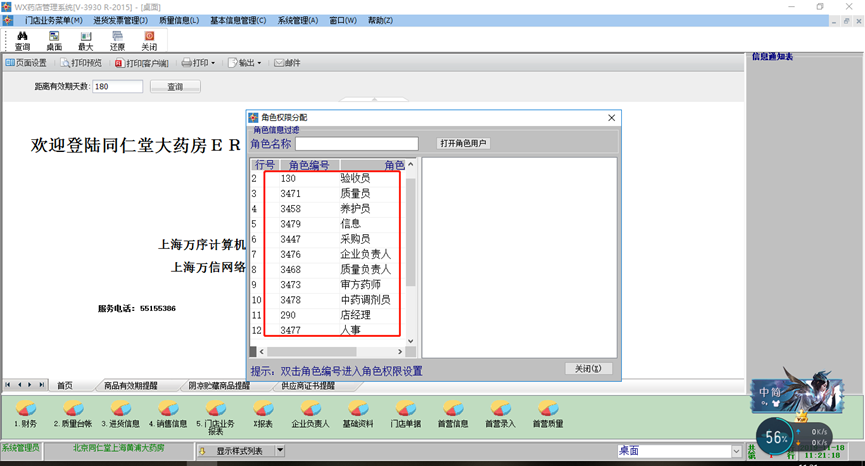Click the 打开角色用户 button
The image size is (865, 466).
tap(463, 143)
